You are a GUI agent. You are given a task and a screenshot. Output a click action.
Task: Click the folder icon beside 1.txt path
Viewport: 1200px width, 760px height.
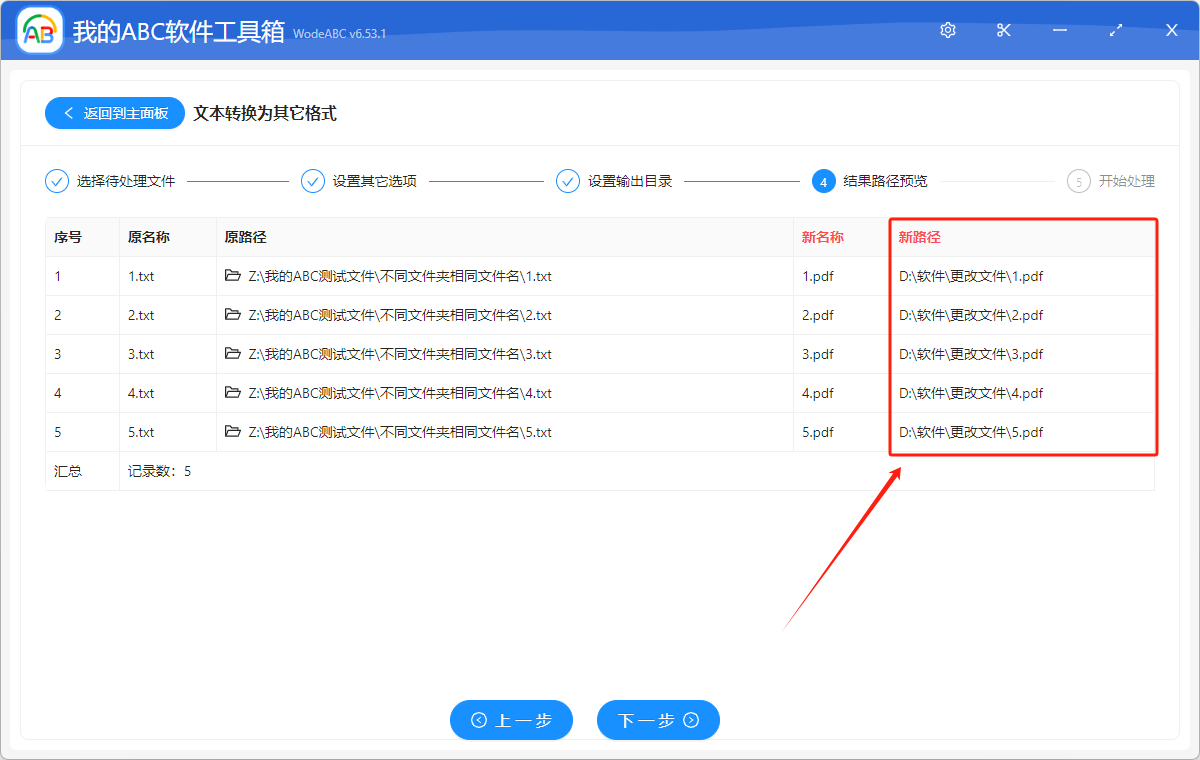coord(233,276)
